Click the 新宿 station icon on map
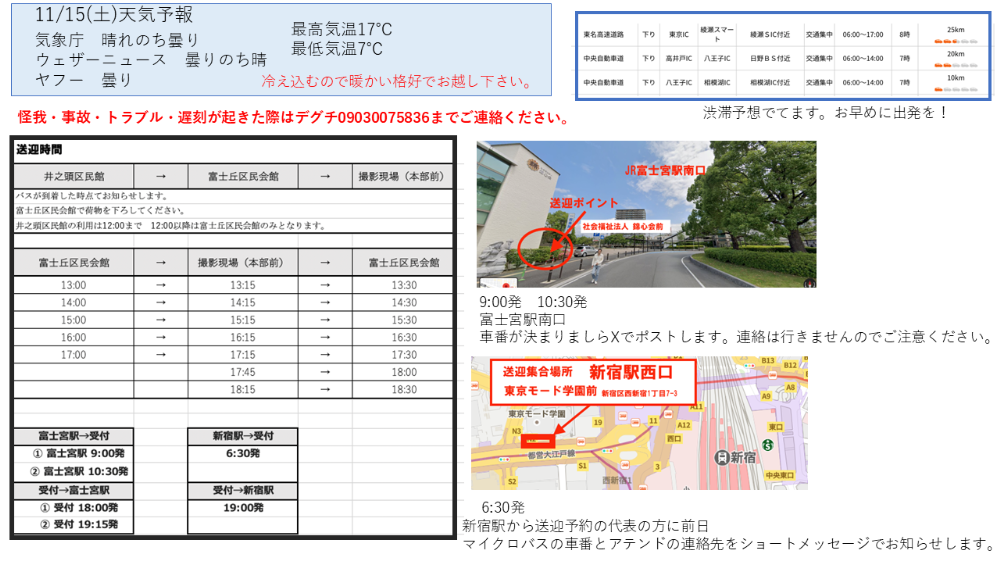 [725, 457]
